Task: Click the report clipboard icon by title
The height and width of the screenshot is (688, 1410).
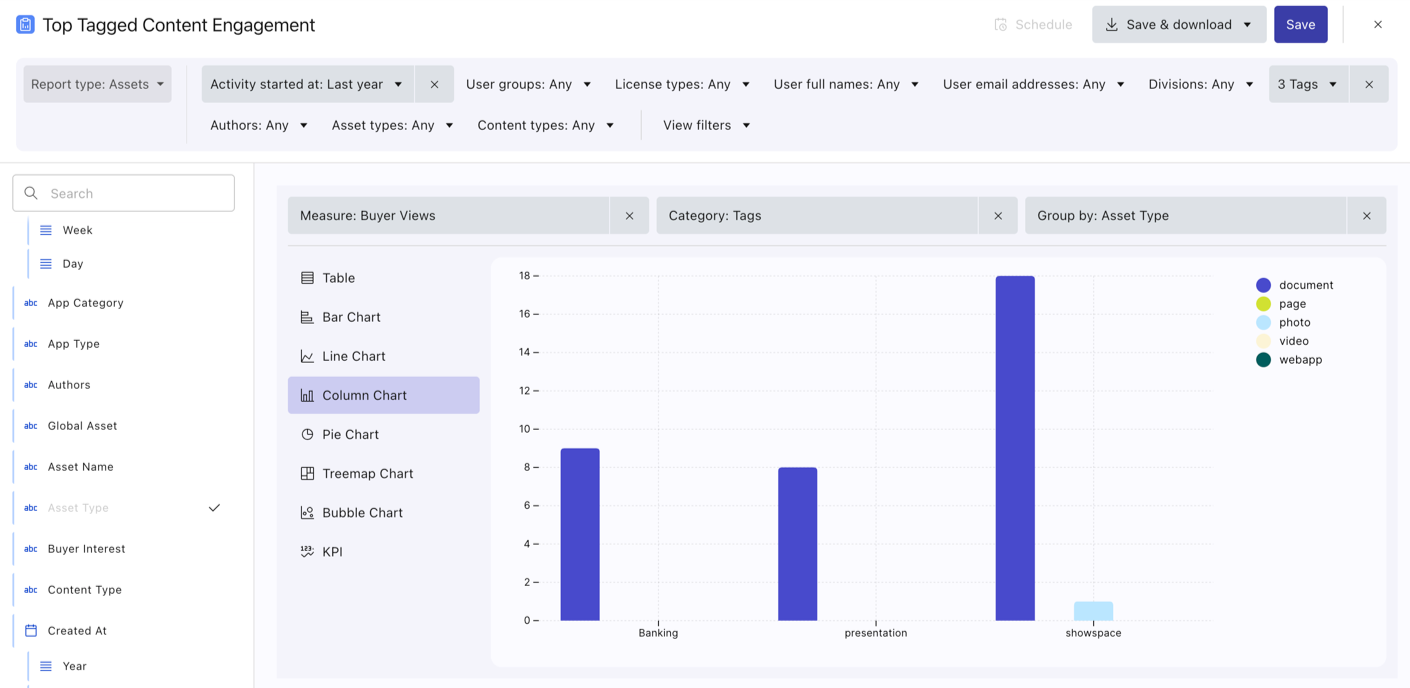Action: [x=25, y=25]
